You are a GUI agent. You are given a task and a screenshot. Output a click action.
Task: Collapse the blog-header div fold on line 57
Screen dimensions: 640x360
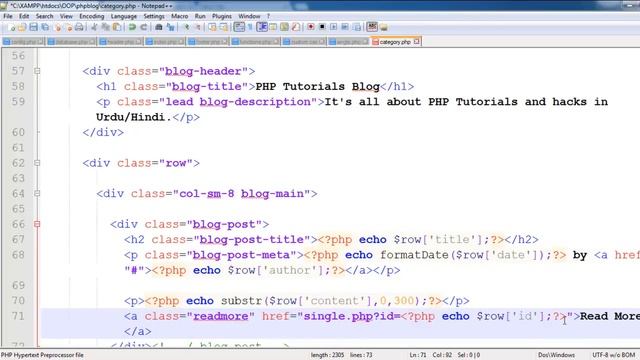click(37, 71)
